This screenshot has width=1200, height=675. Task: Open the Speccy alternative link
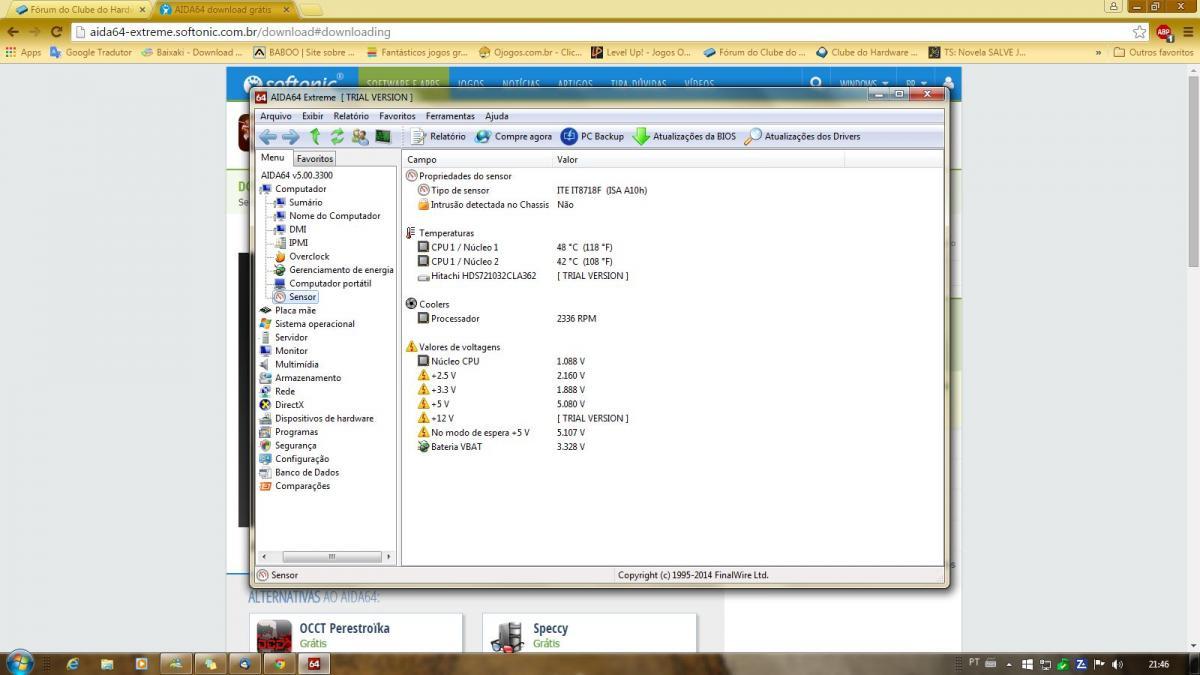[x=550, y=628]
